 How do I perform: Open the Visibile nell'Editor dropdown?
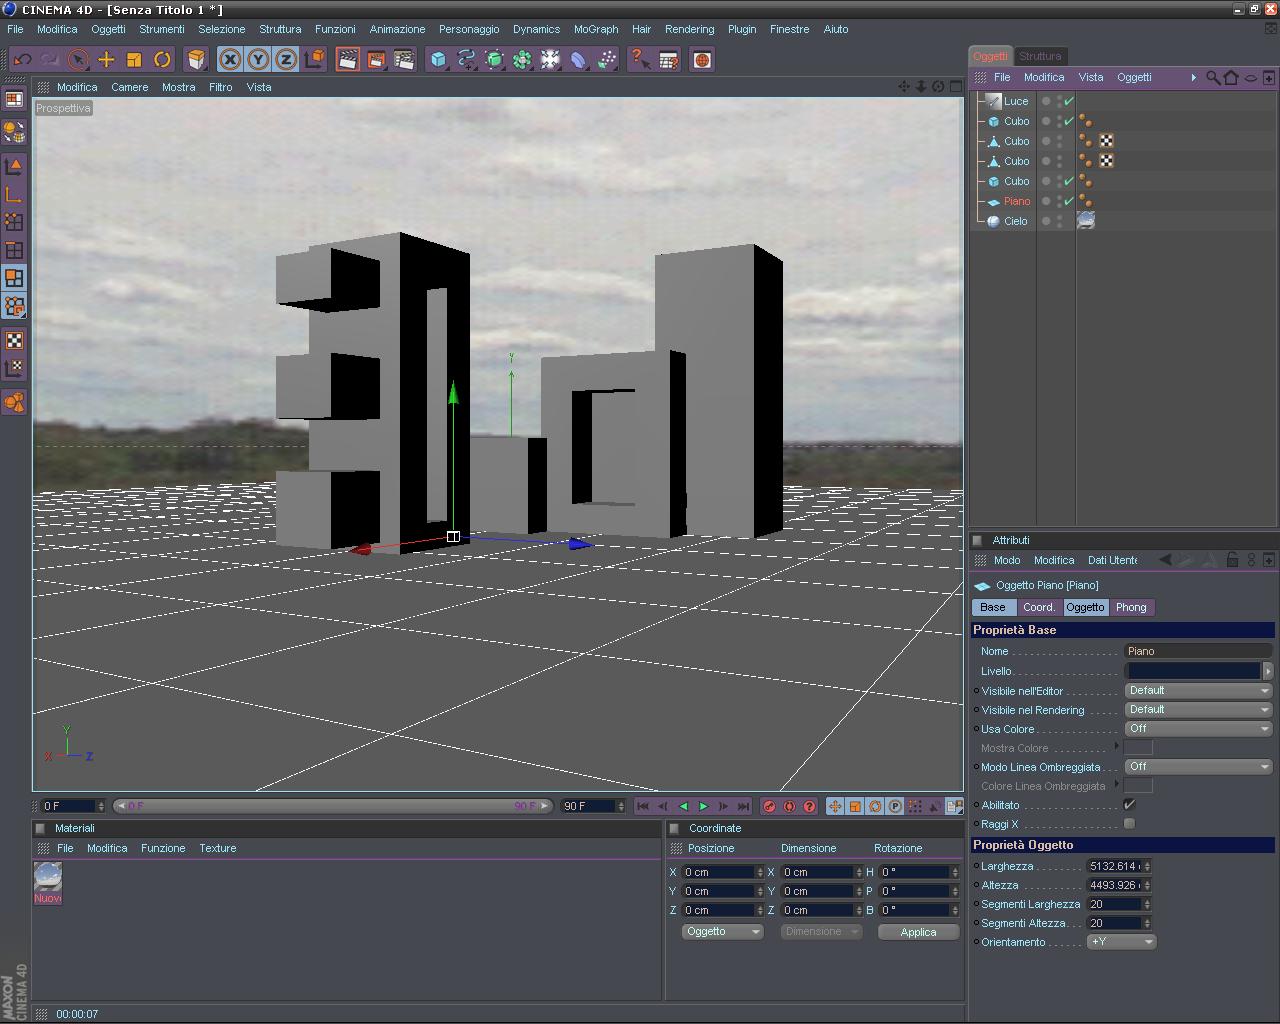pos(1198,691)
